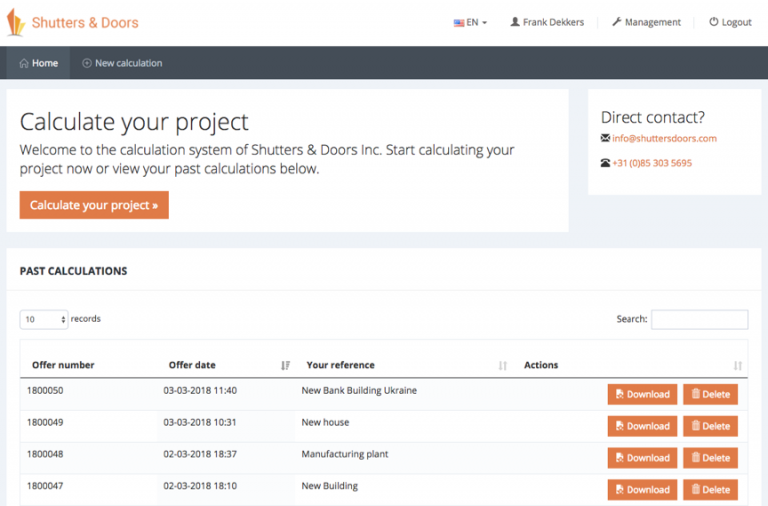Sort by the Offer number header

tap(63, 365)
